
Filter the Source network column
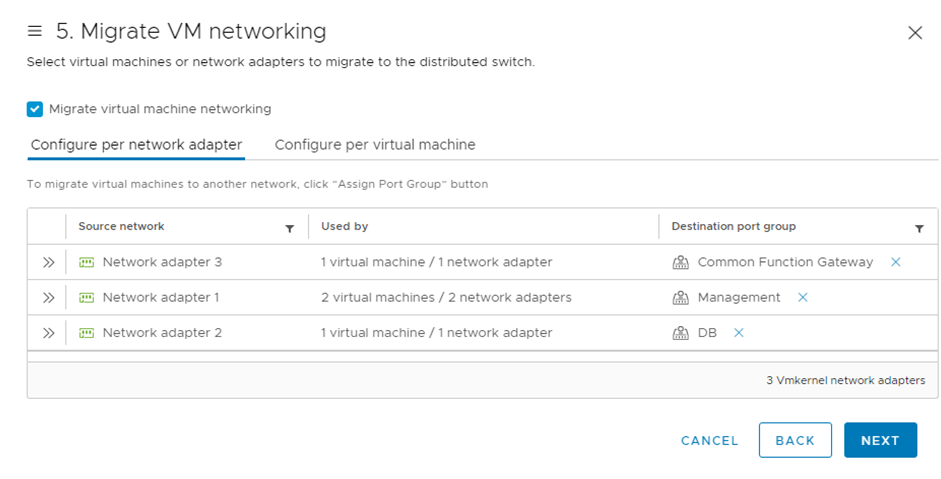(290, 229)
